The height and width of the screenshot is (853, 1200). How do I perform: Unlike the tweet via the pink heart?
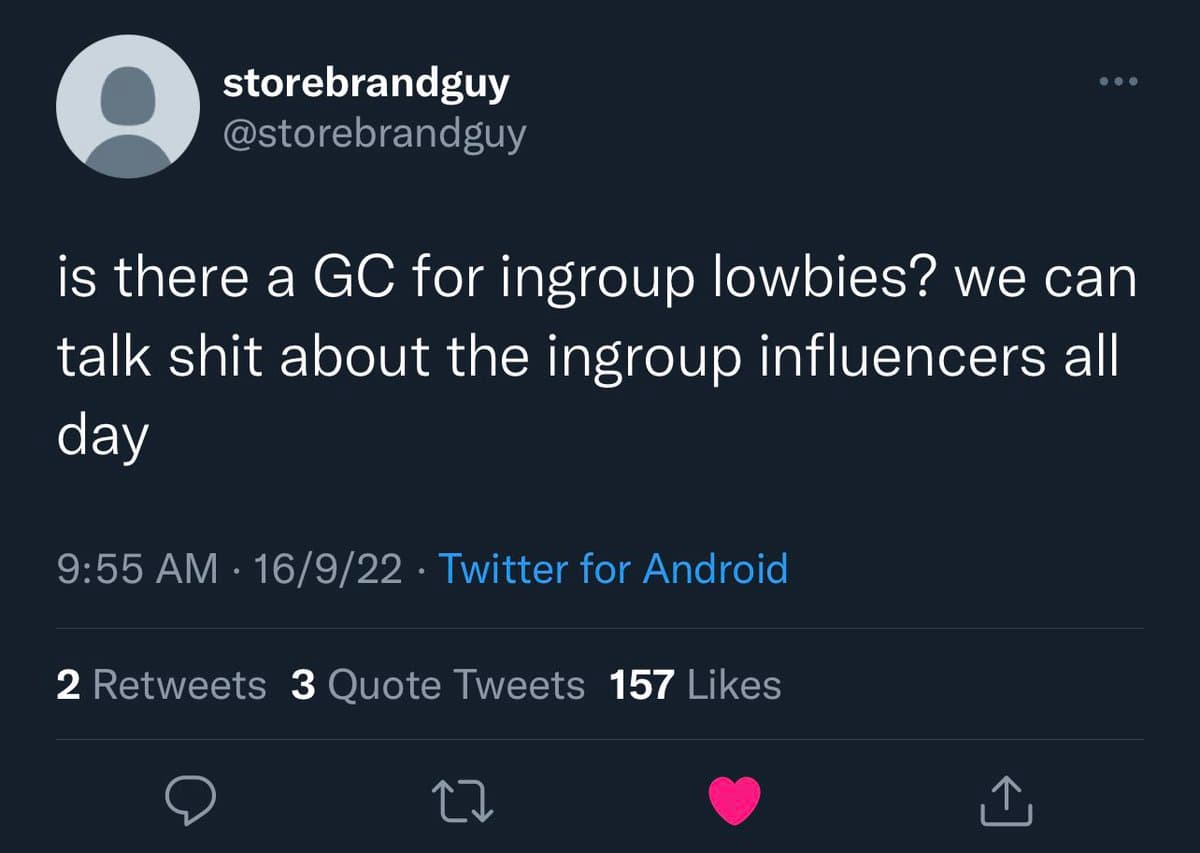pyautogui.click(x=735, y=801)
